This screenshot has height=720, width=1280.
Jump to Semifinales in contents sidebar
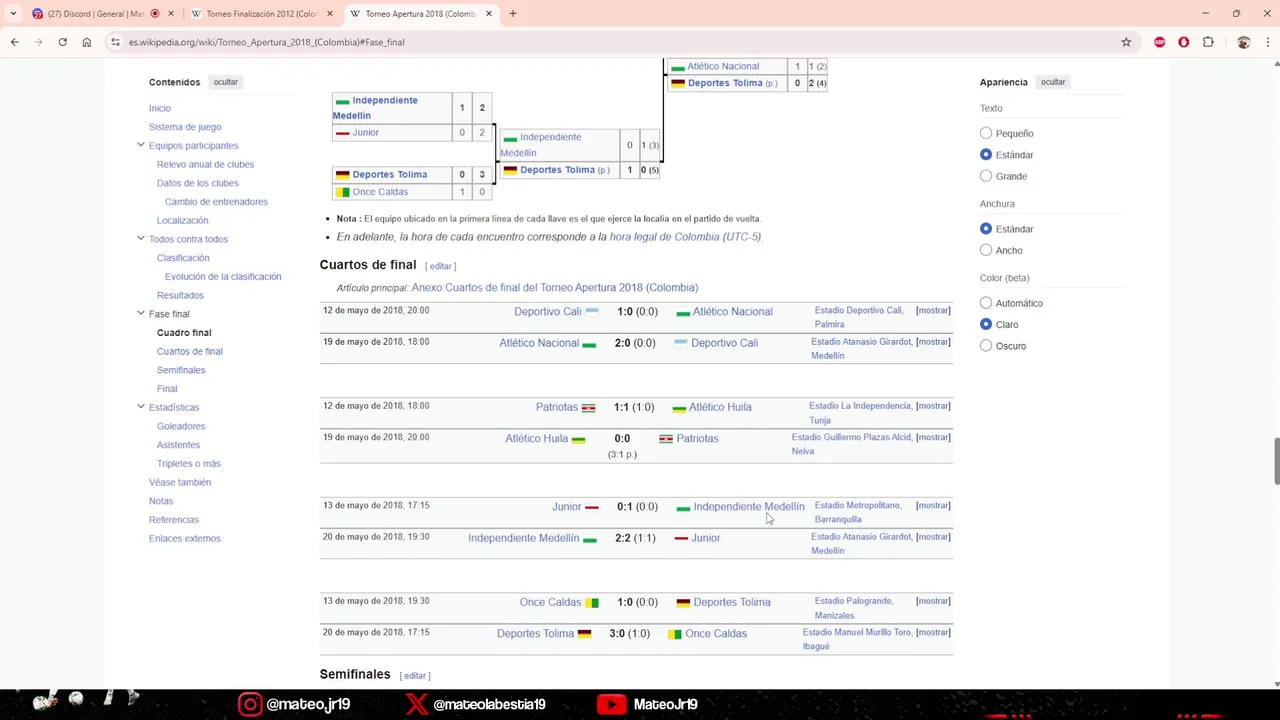[181, 370]
